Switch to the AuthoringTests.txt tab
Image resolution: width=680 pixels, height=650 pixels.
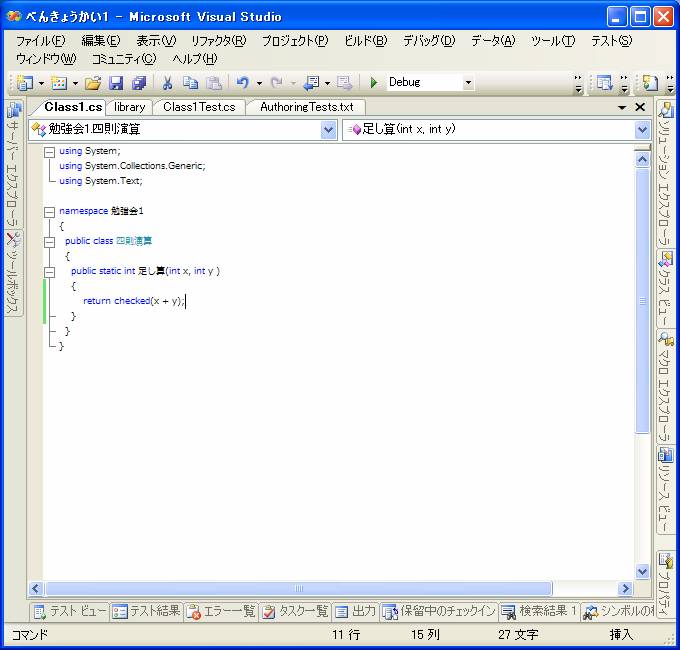click(x=306, y=107)
